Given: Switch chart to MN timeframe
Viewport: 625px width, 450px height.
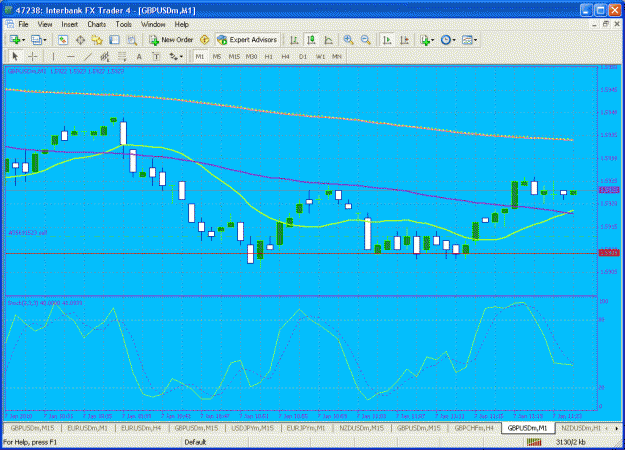Looking at the screenshot, I should [337, 57].
